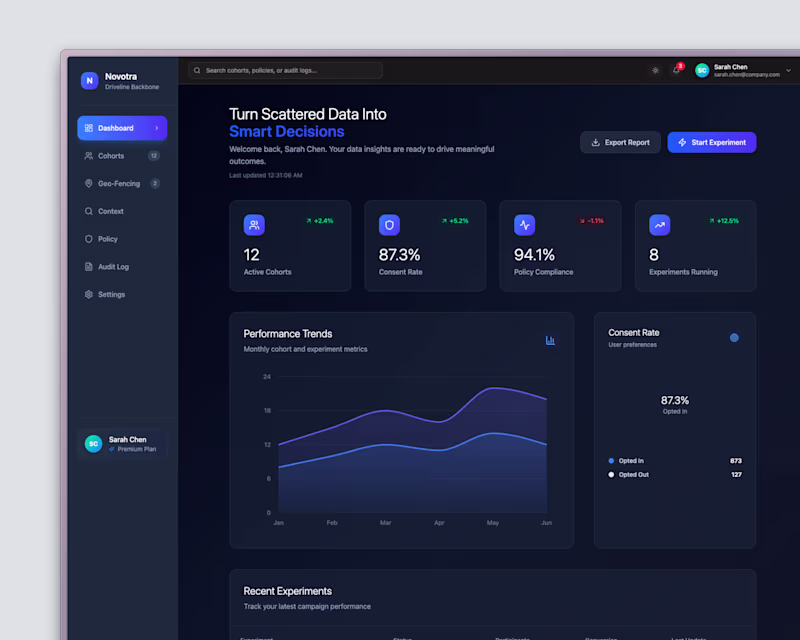Open the Context page
This screenshot has height=640, width=800.
pos(122,211)
